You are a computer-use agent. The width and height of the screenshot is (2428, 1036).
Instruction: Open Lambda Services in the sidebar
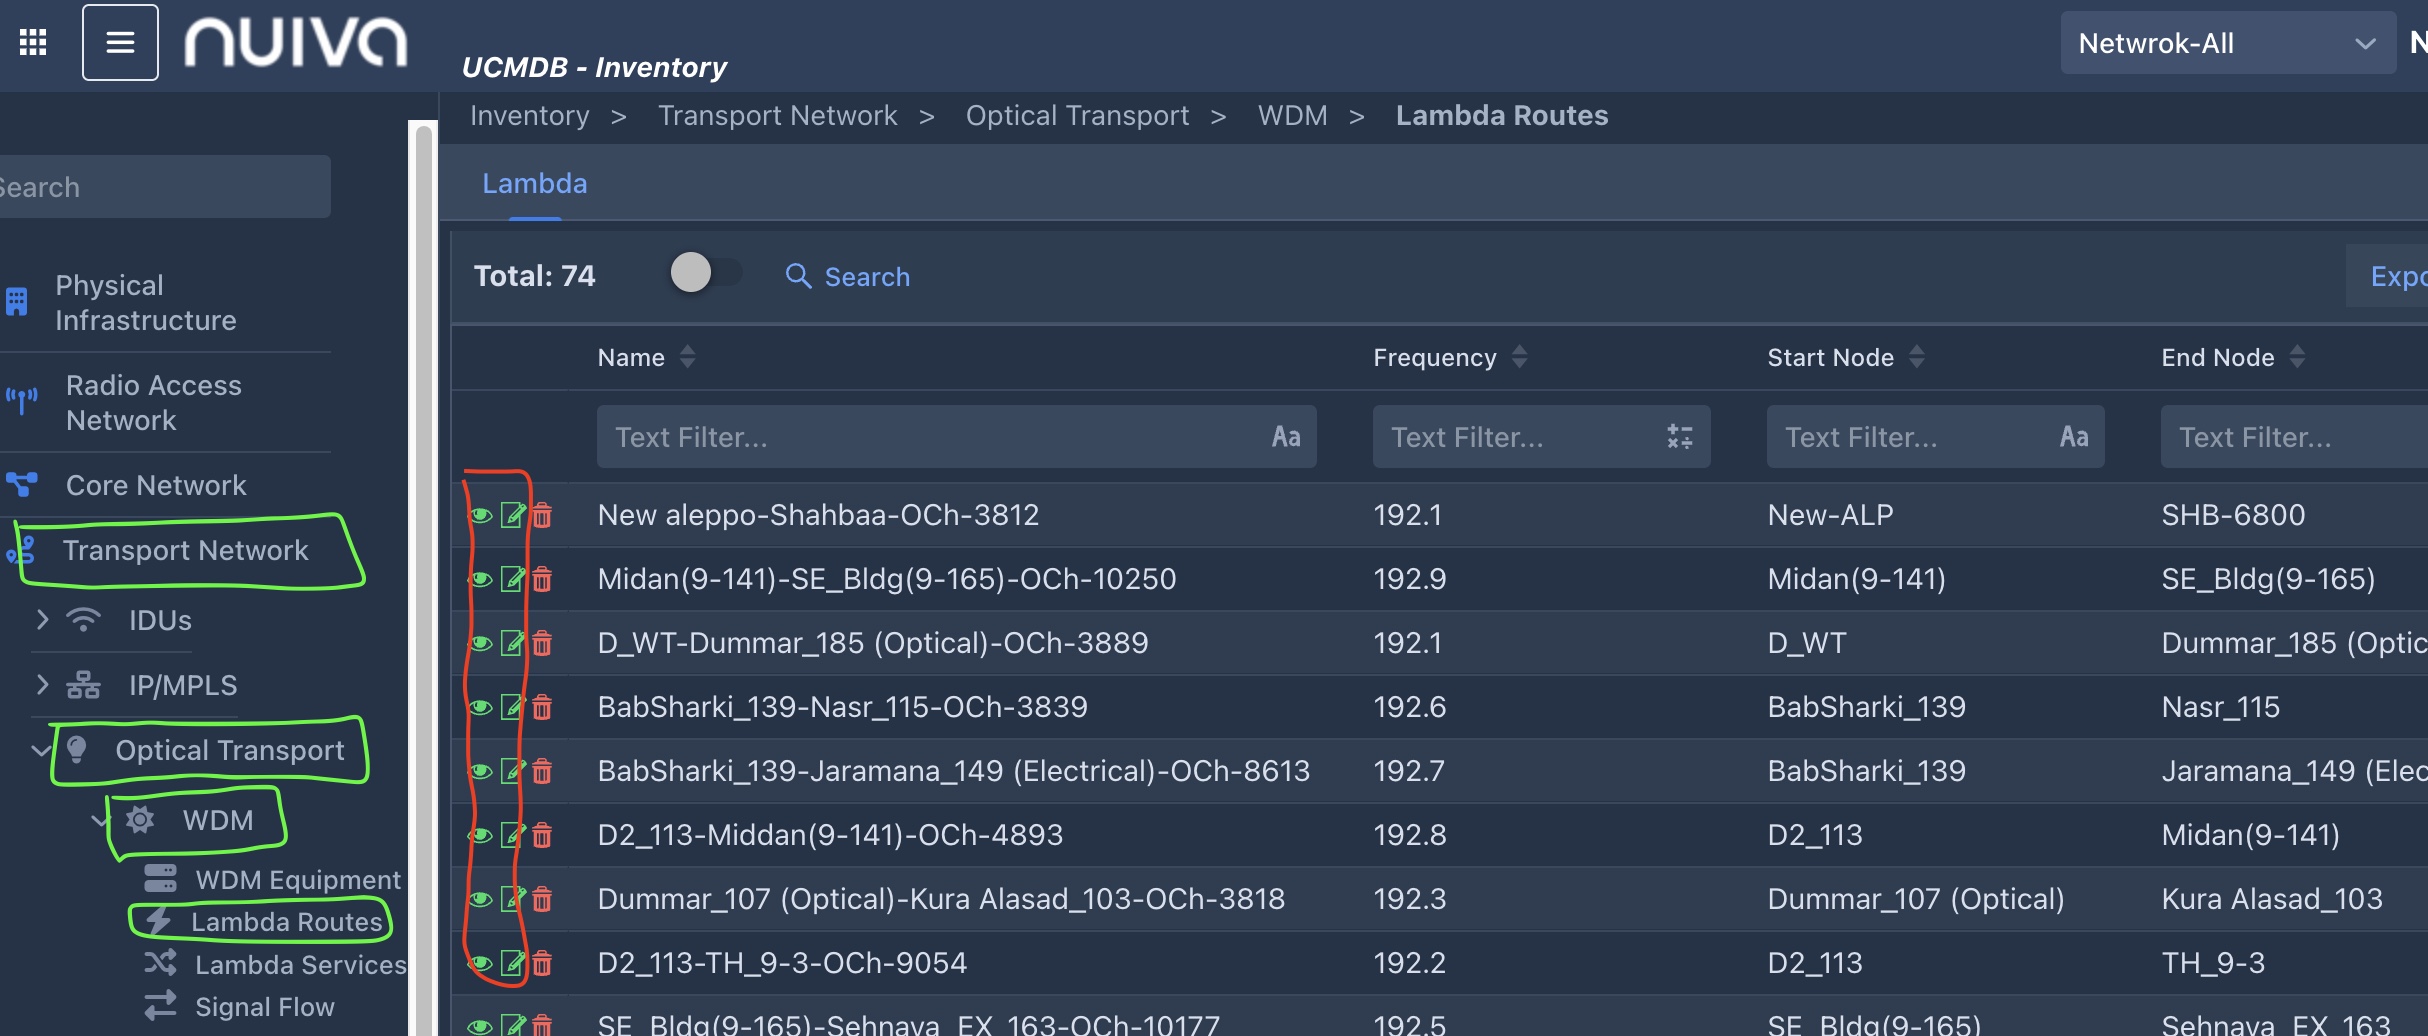point(299,965)
